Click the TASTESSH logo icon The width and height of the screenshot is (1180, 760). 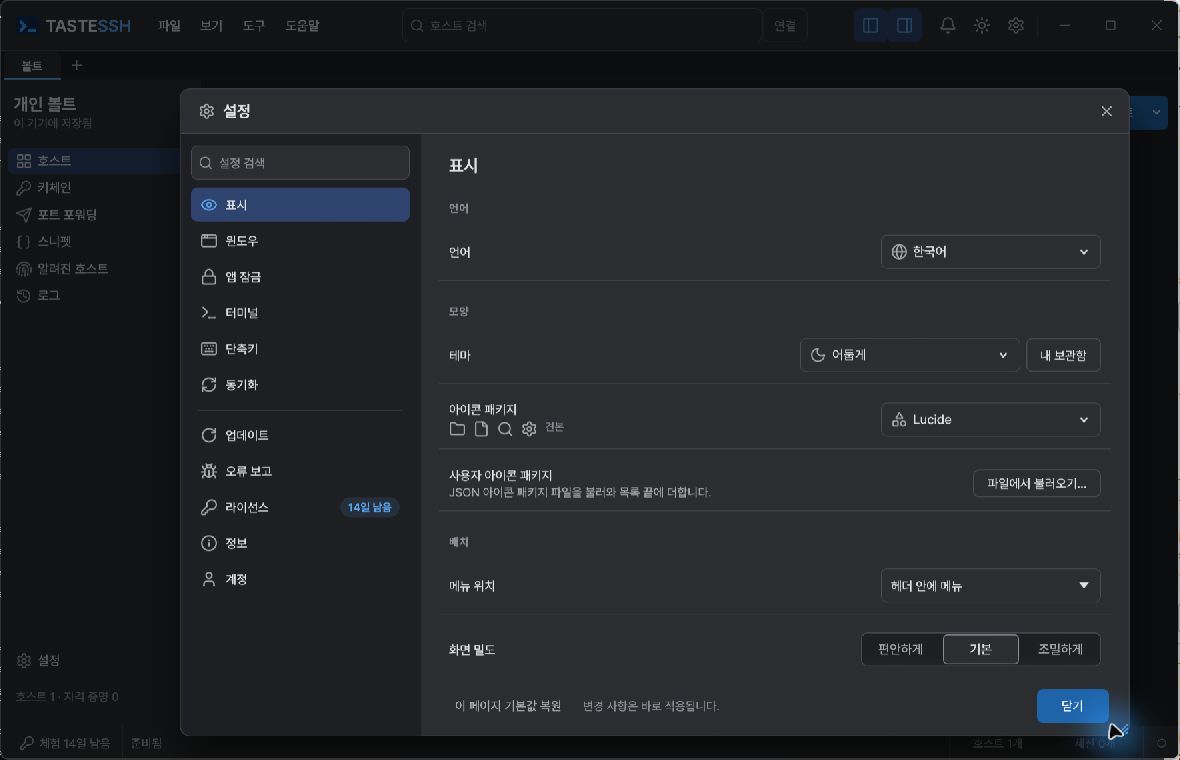pos(27,26)
